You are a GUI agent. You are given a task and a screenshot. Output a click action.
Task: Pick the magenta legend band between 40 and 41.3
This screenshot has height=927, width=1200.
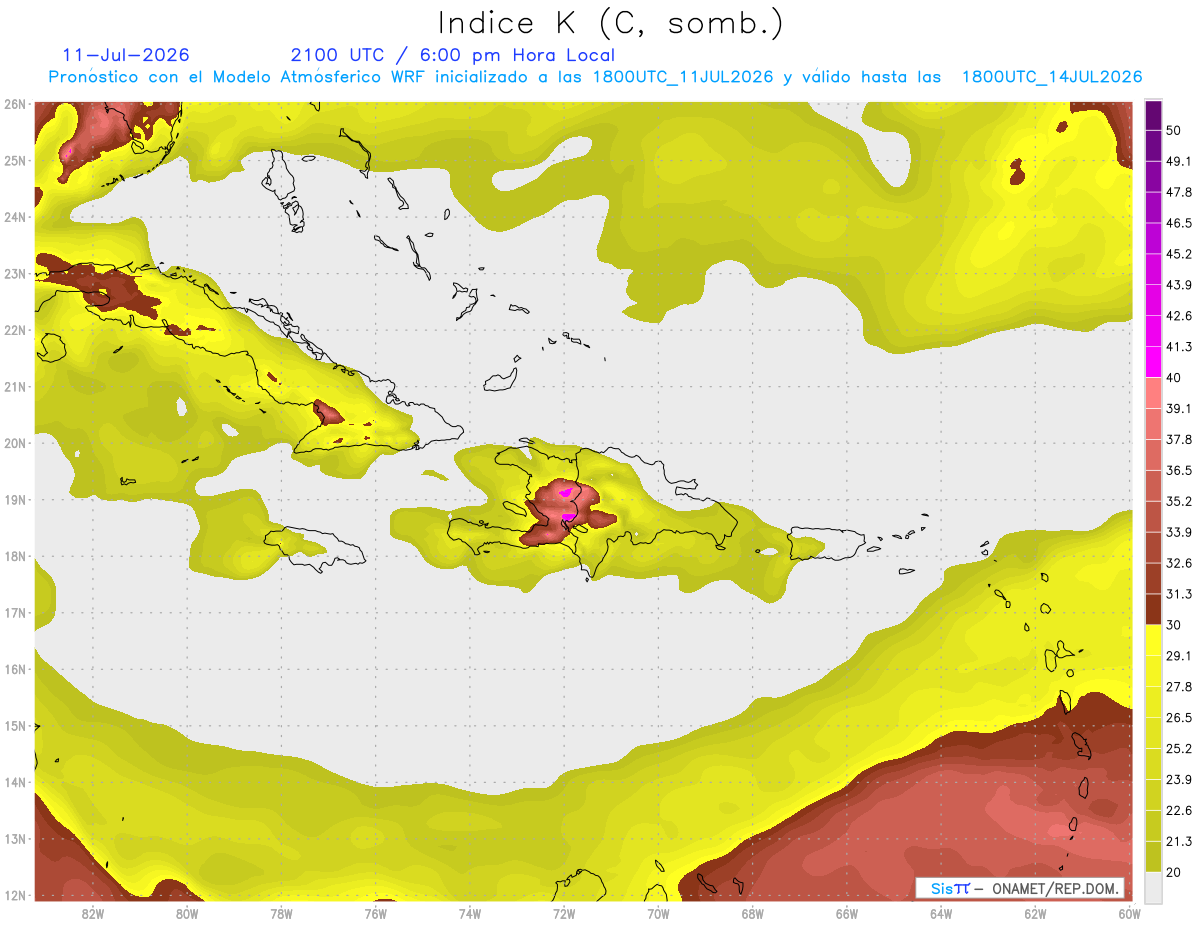pos(1153,362)
